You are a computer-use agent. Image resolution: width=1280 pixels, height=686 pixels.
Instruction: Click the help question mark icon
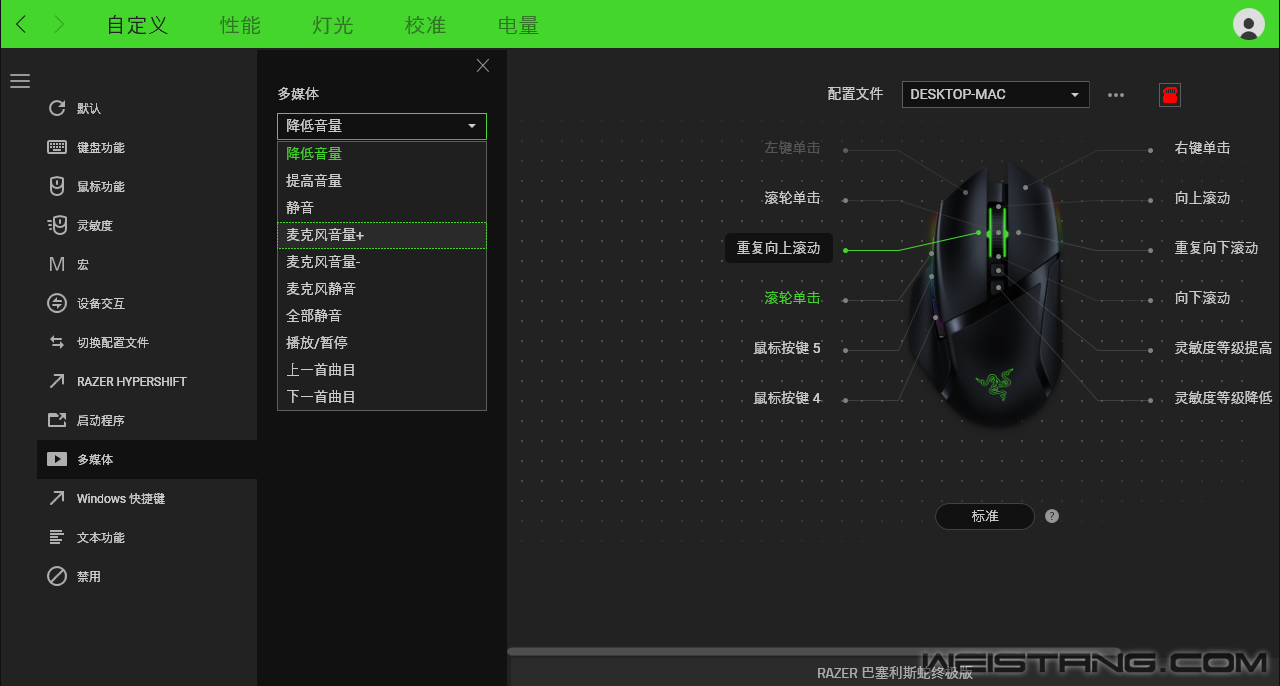pos(1051,516)
